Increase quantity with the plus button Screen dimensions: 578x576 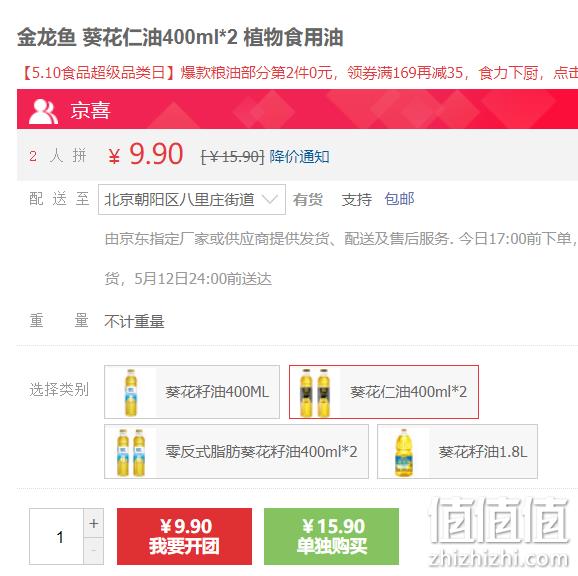click(x=94, y=524)
